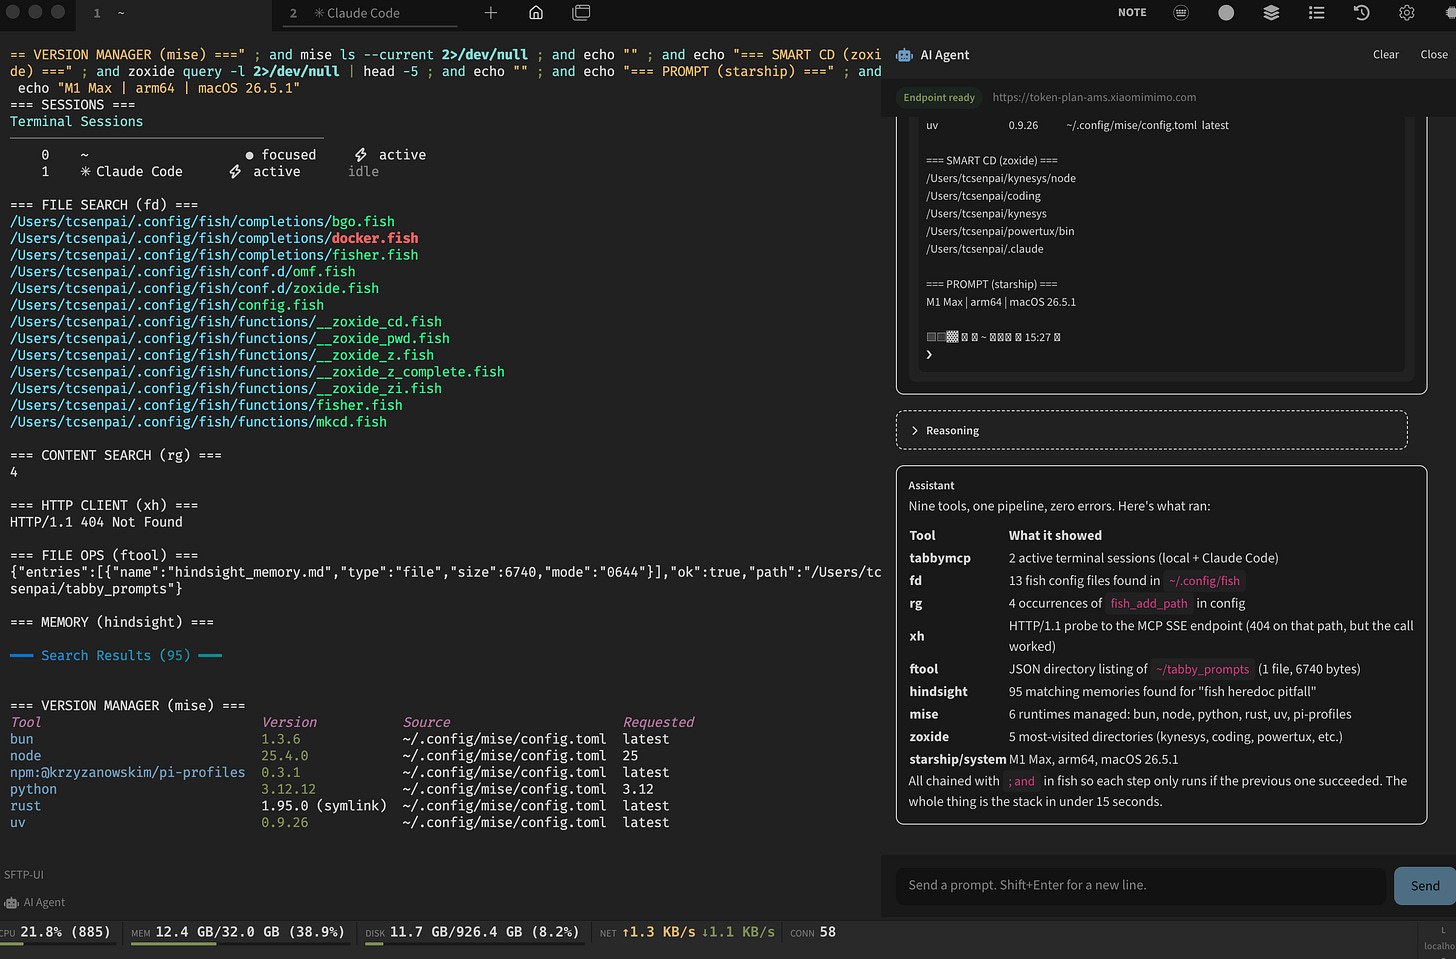
Task: Send the prompt with Send button
Action: [1425, 886]
